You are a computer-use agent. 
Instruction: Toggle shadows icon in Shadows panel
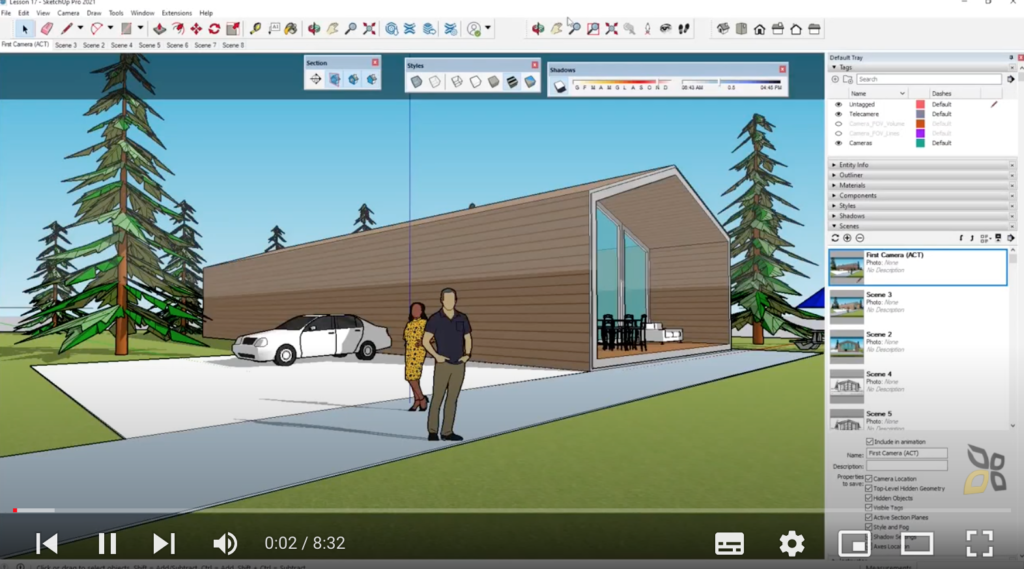click(x=560, y=86)
